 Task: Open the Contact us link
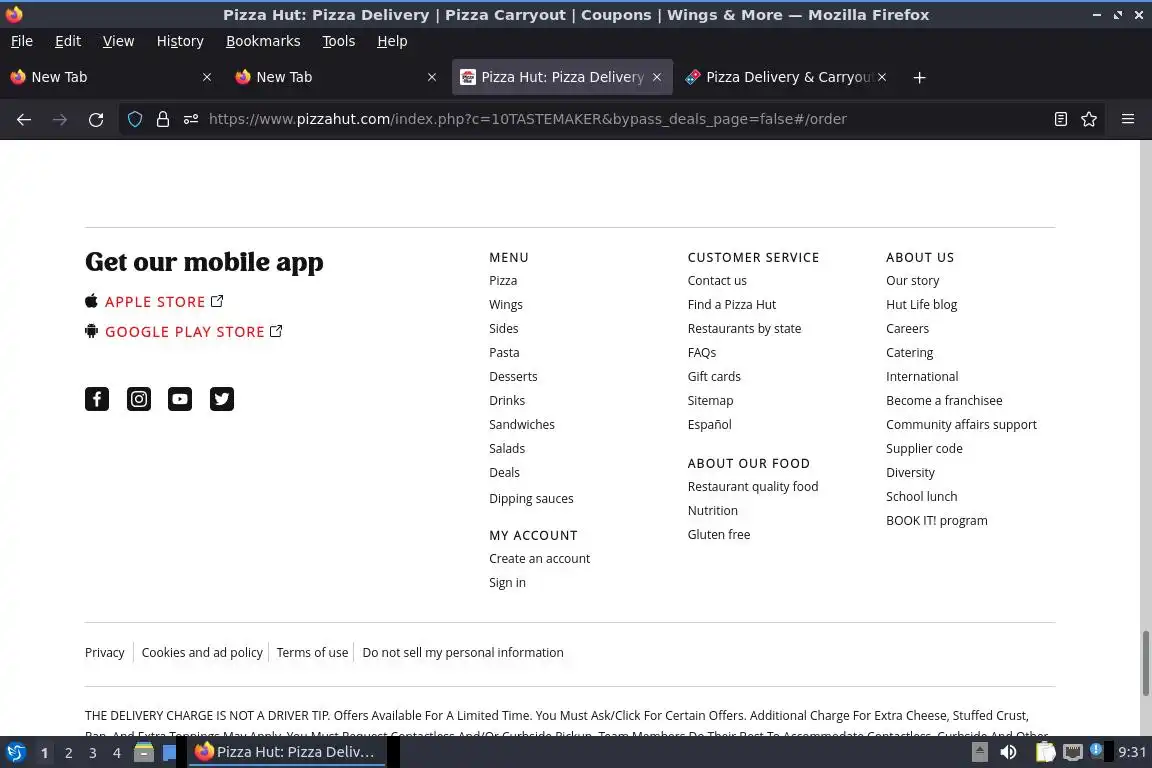pos(717,281)
